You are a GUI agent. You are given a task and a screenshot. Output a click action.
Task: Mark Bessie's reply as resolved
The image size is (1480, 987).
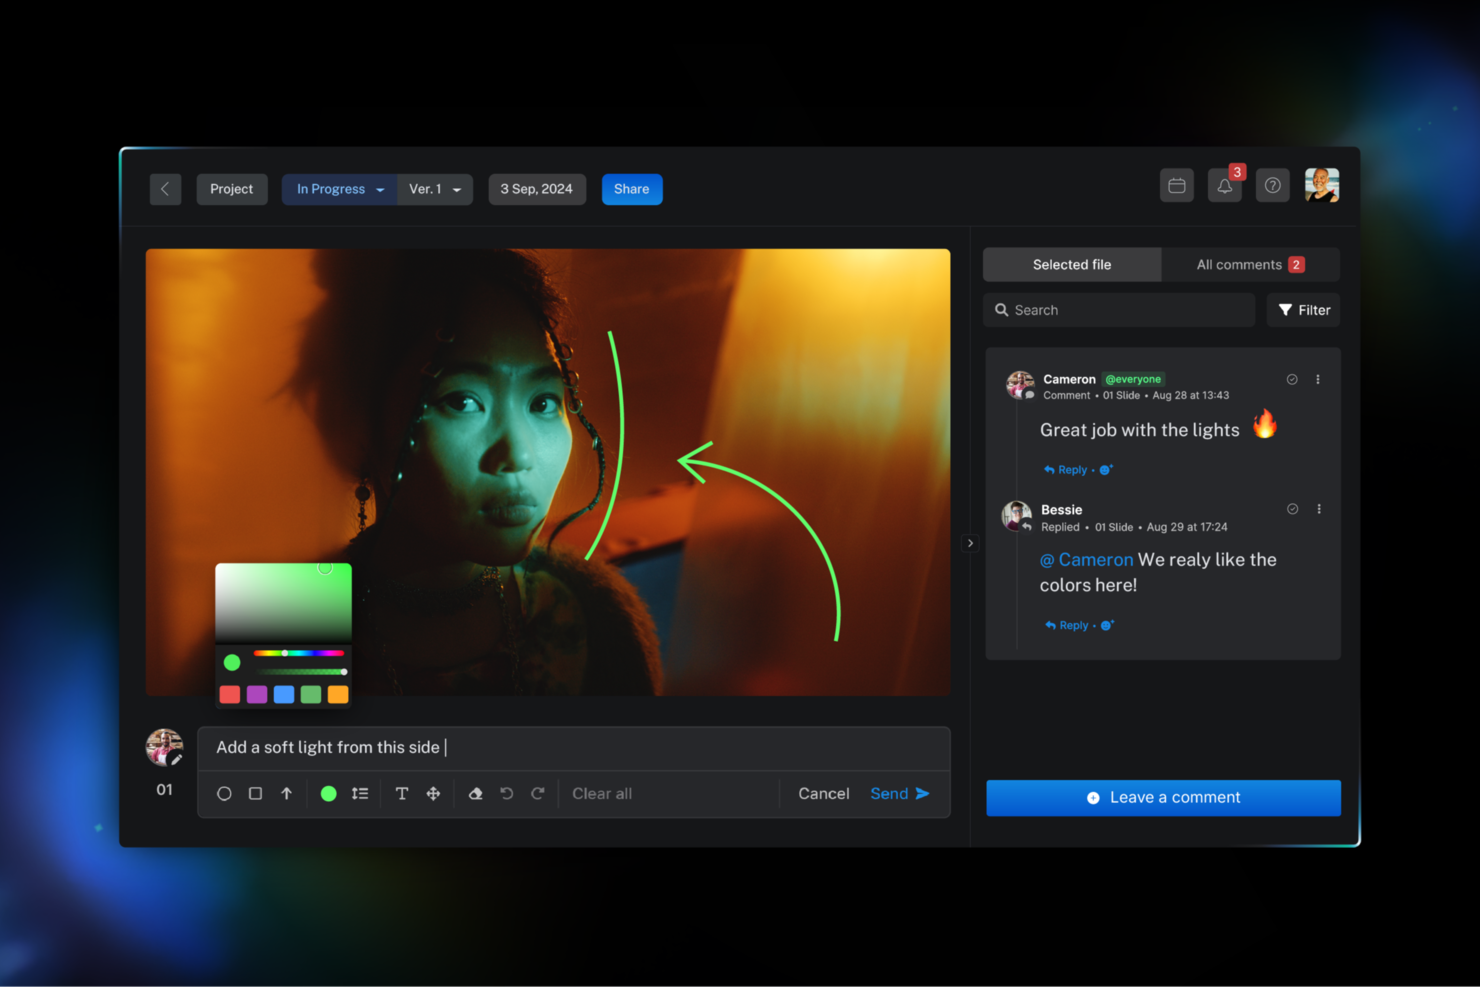point(1292,508)
